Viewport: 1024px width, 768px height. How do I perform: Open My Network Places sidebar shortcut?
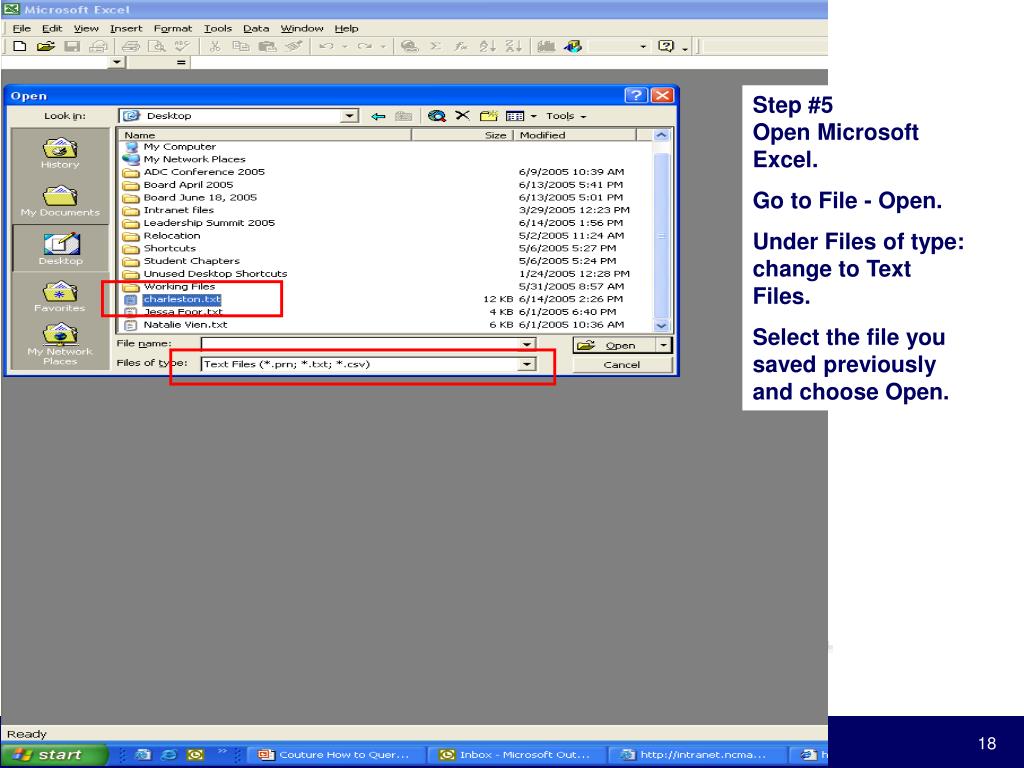(60, 344)
